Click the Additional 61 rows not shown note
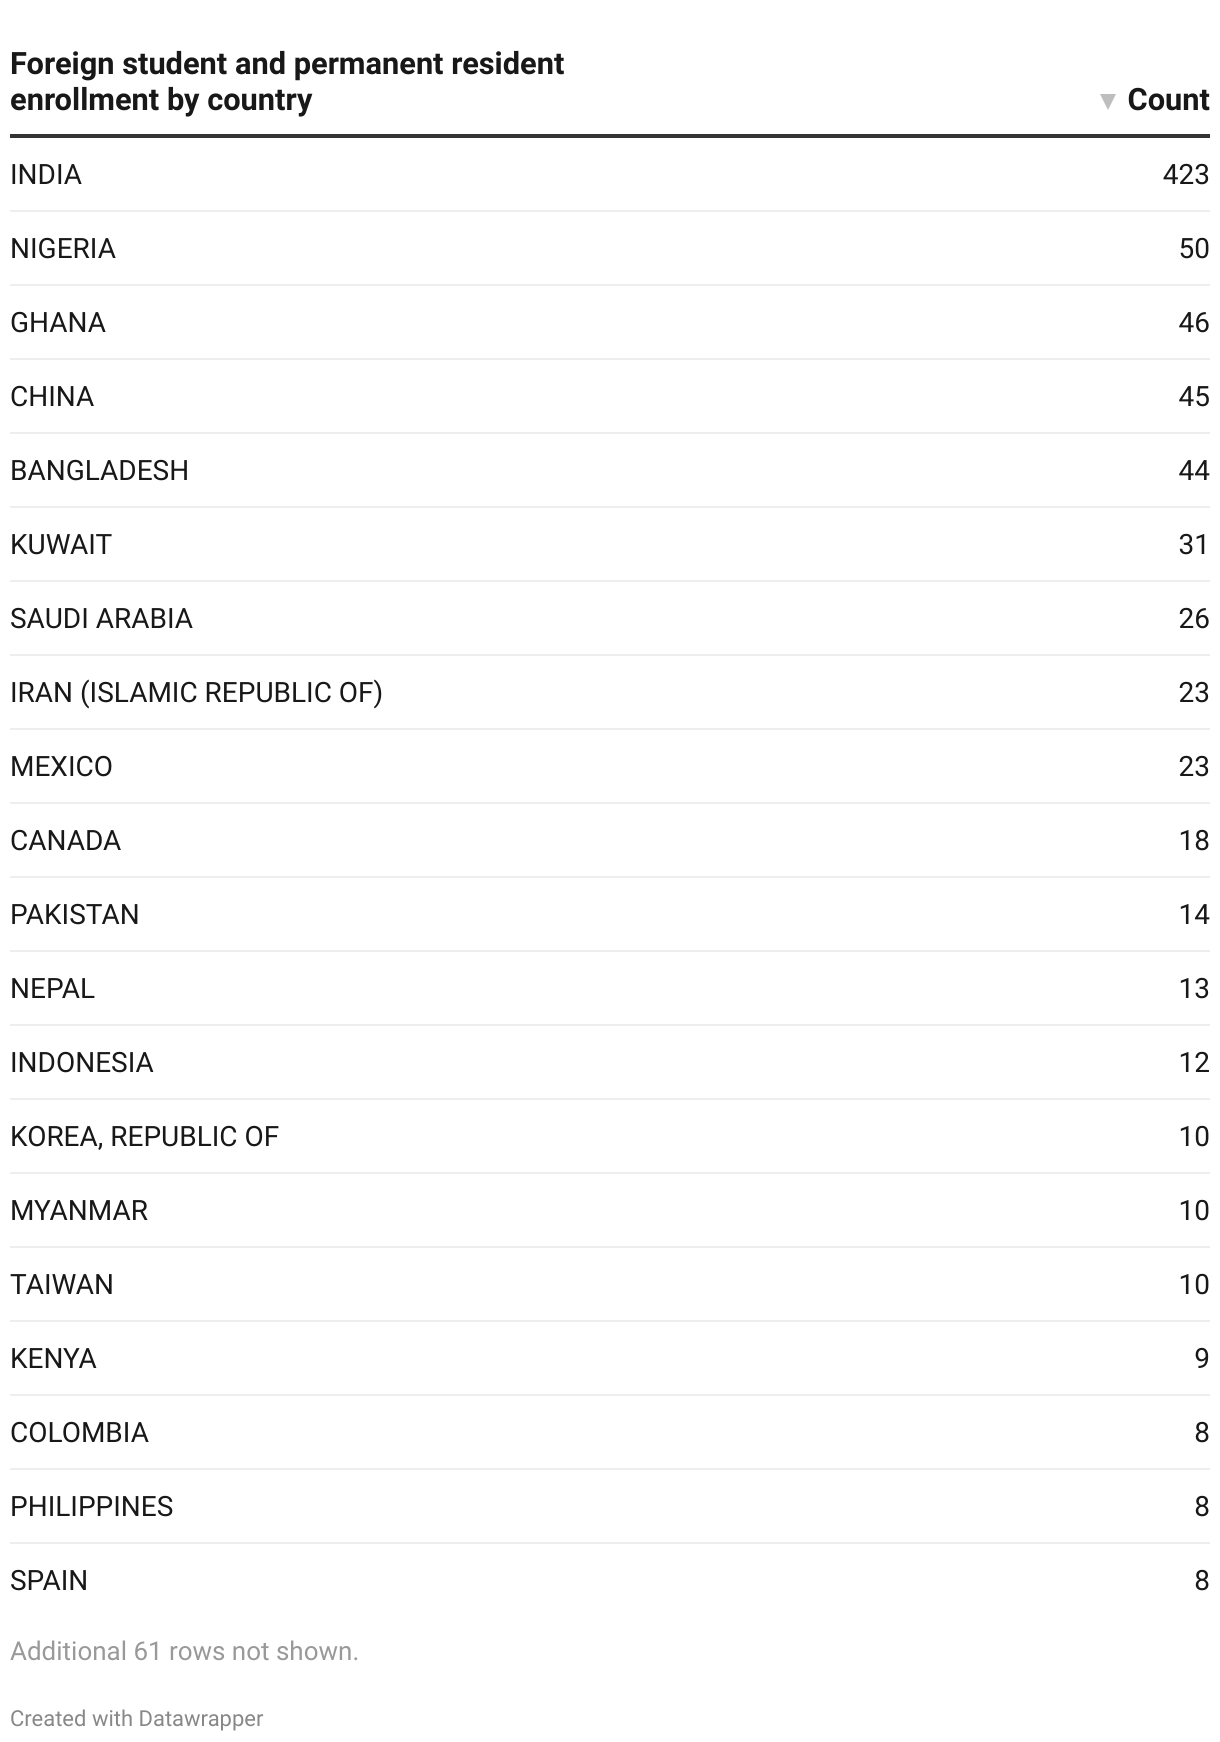The height and width of the screenshot is (1742, 1220). (x=184, y=1651)
